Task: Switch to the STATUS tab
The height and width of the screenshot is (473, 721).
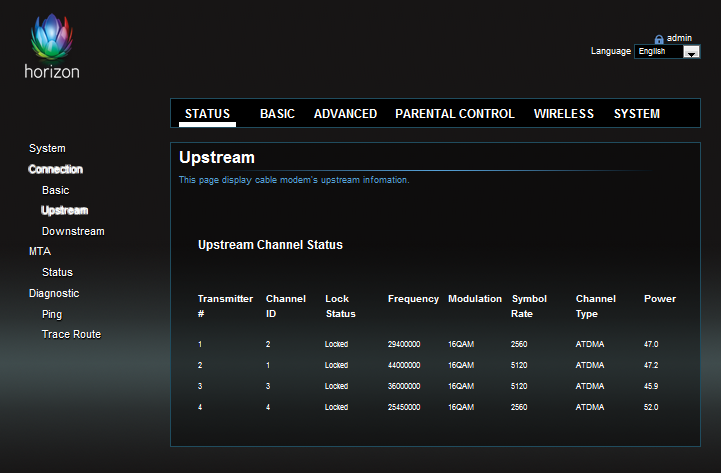Action: 207,114
